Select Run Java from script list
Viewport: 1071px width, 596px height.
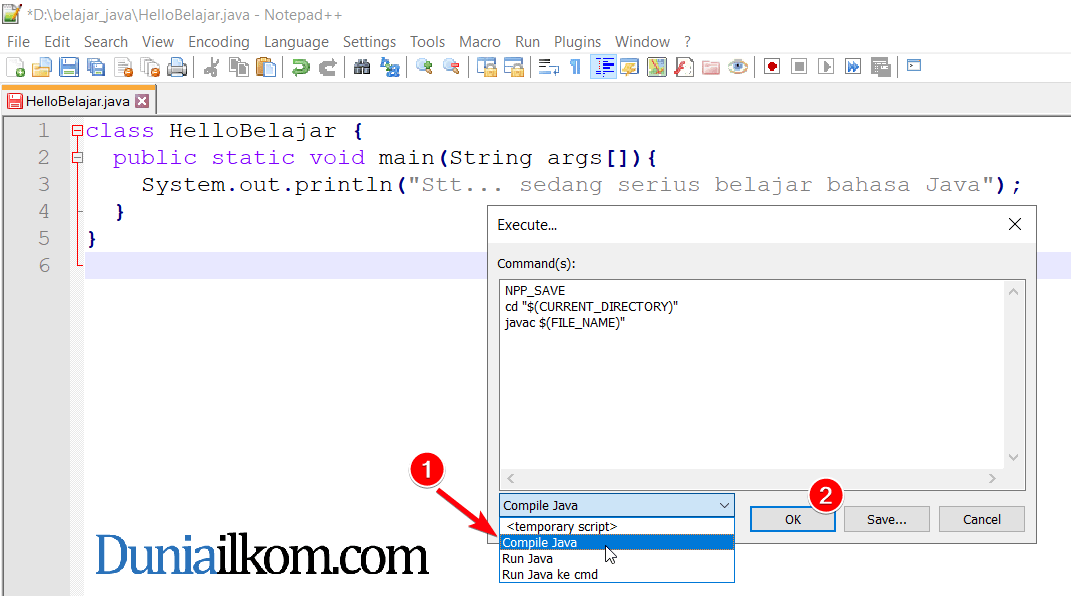pos(617,558)
